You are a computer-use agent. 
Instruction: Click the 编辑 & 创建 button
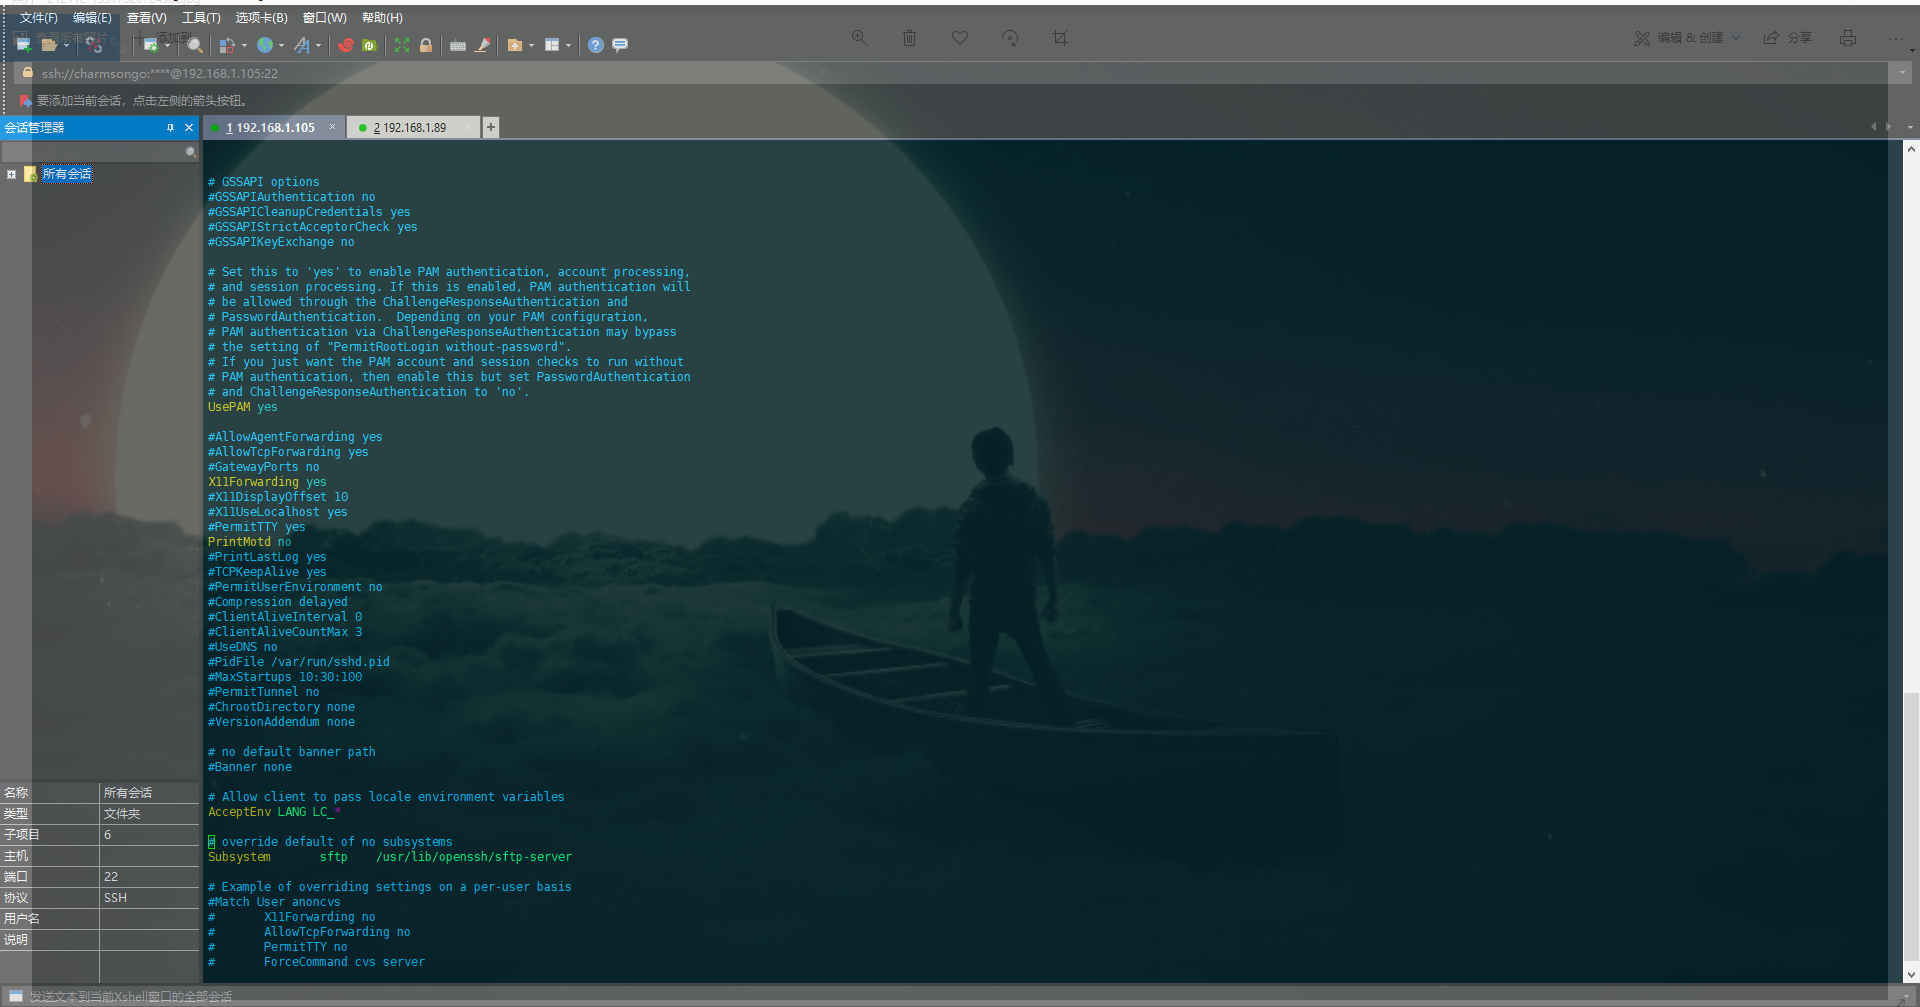pyautogui.click(x=1687, y=38)
